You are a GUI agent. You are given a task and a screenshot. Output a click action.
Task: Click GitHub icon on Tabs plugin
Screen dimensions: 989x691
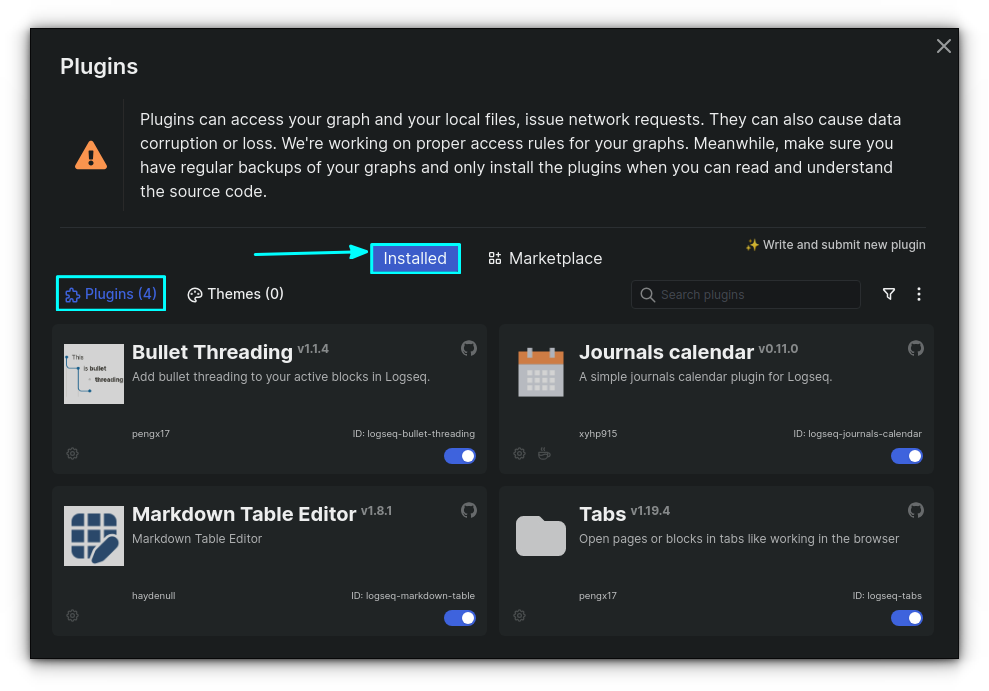915,510
